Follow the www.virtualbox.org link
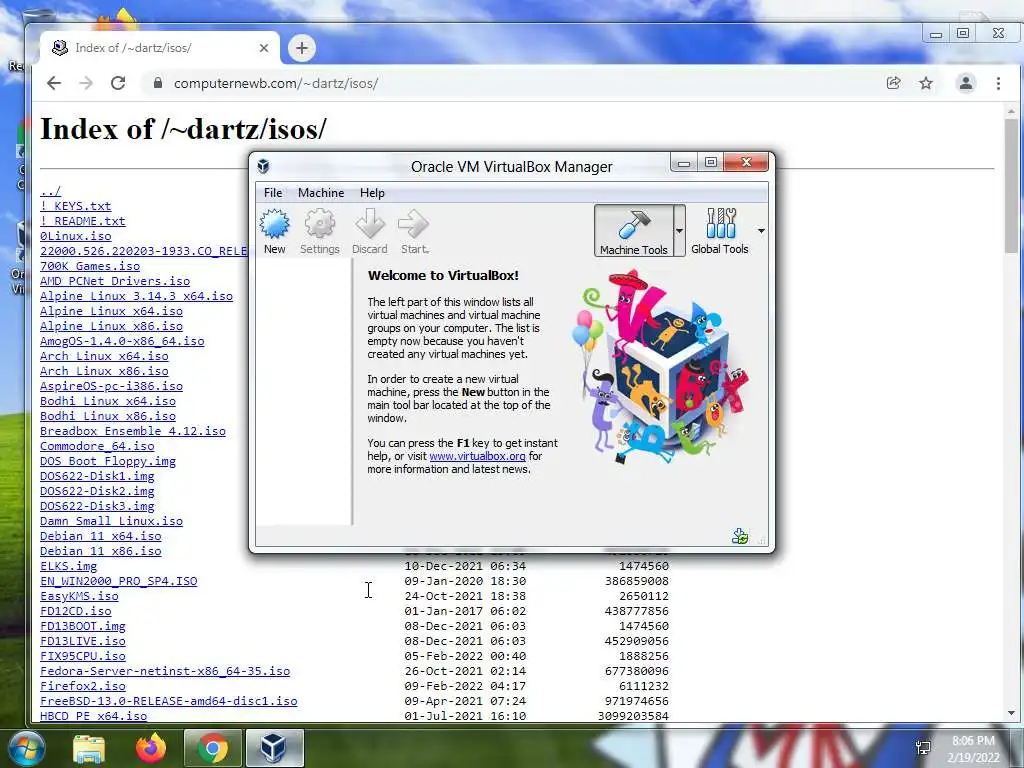1024x768 pixels. [477, 456]
